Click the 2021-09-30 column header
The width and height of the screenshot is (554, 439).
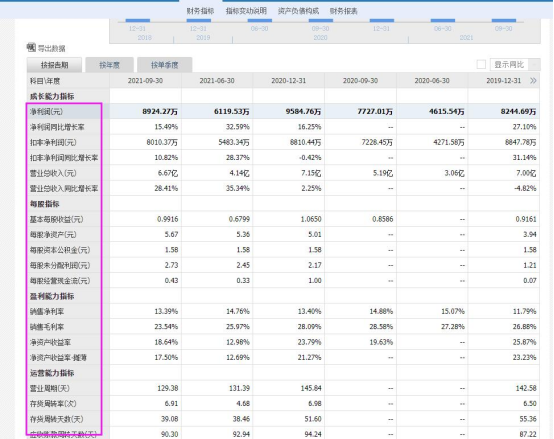145,81
